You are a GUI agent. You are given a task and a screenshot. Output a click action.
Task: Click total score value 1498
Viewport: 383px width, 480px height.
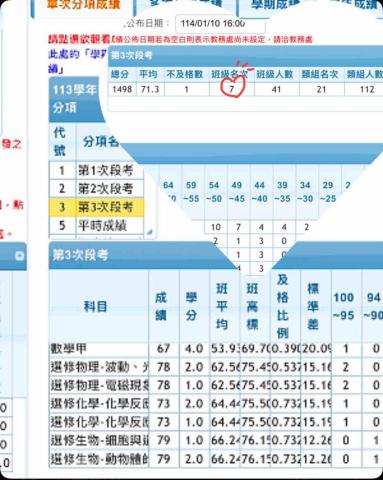(122, 89)
